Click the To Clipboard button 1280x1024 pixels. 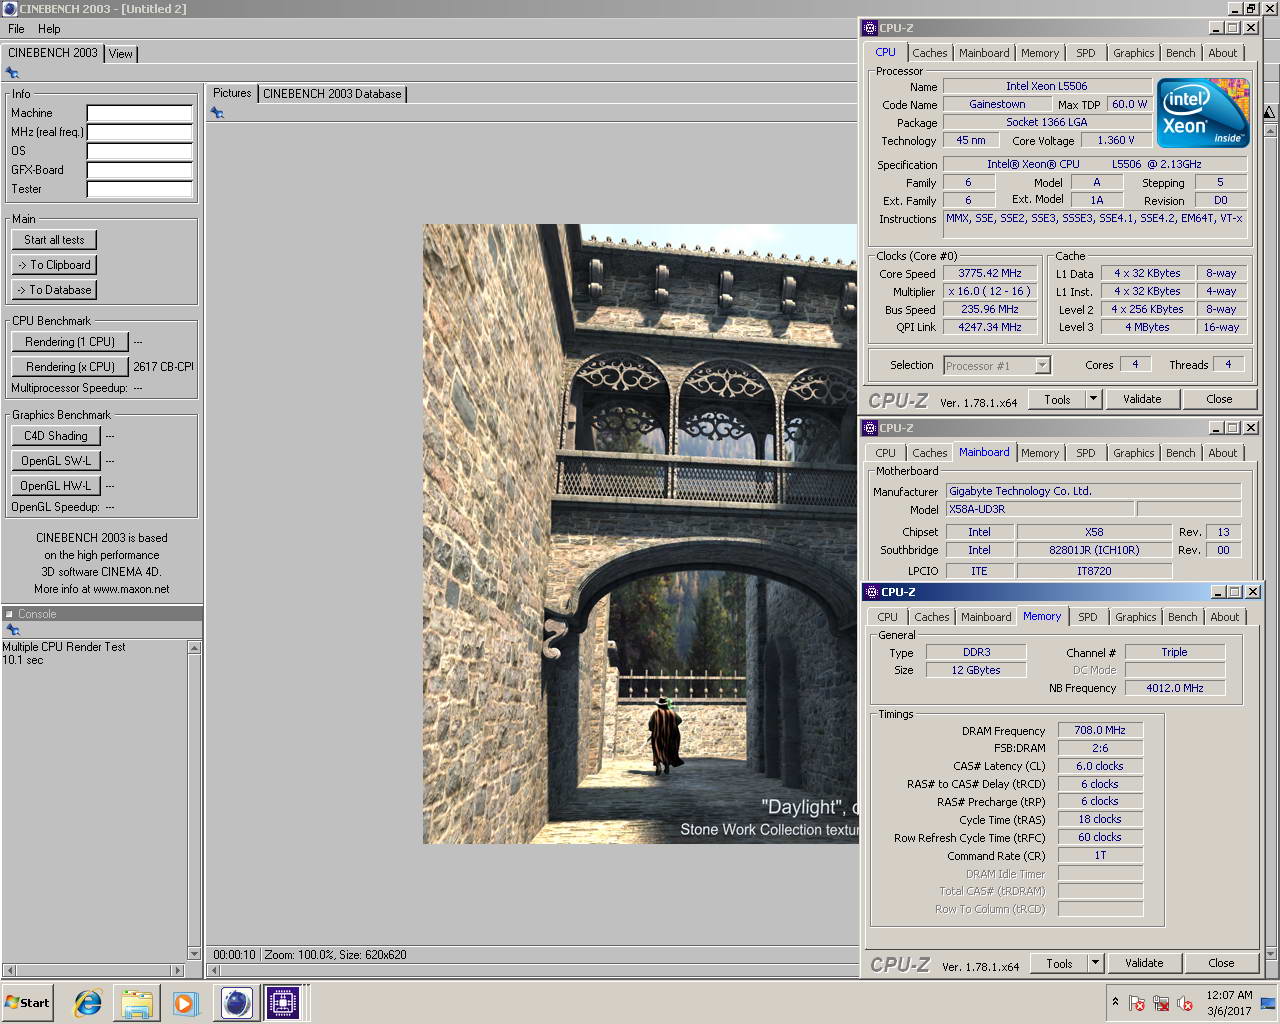54,265
